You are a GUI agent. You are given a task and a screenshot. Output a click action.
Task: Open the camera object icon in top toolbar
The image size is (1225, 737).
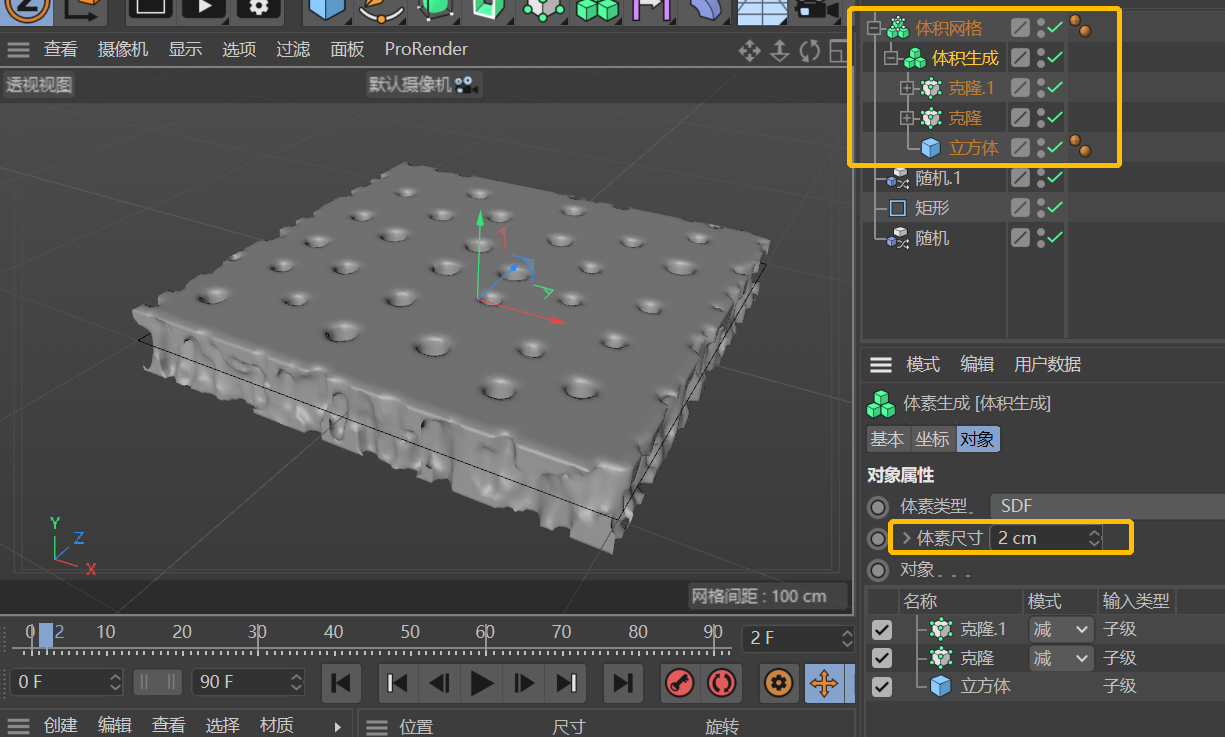pyautogui.click(x=817, y=9)
